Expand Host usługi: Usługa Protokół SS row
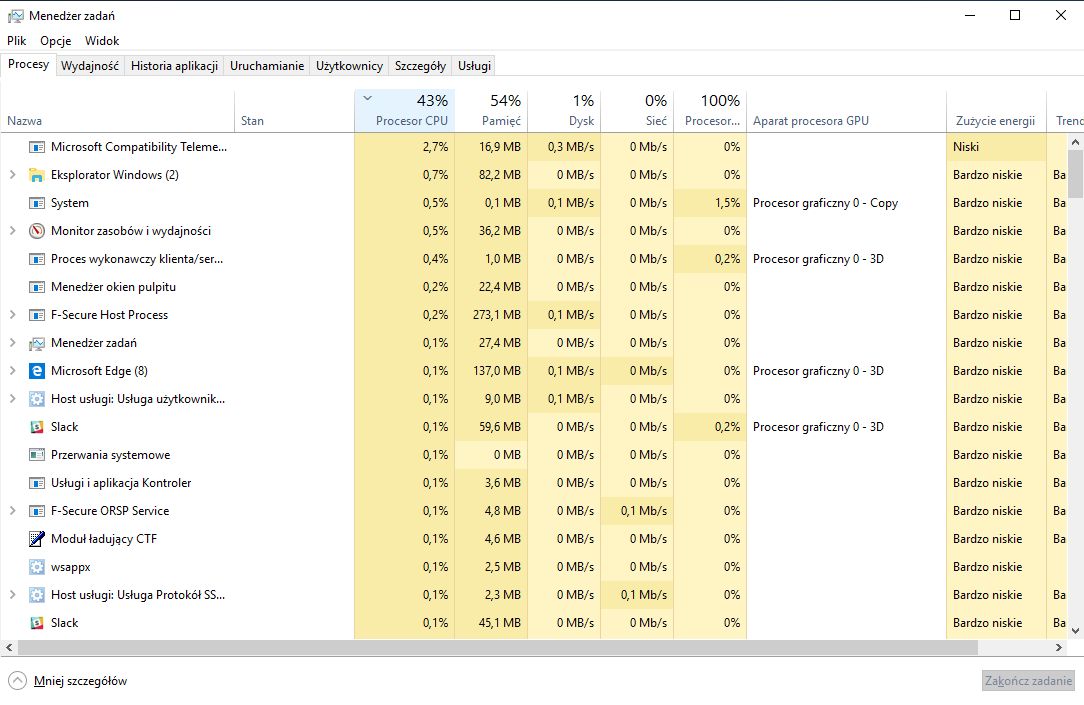The width and height of the screenshot is (1084, 705). [12, 595]
